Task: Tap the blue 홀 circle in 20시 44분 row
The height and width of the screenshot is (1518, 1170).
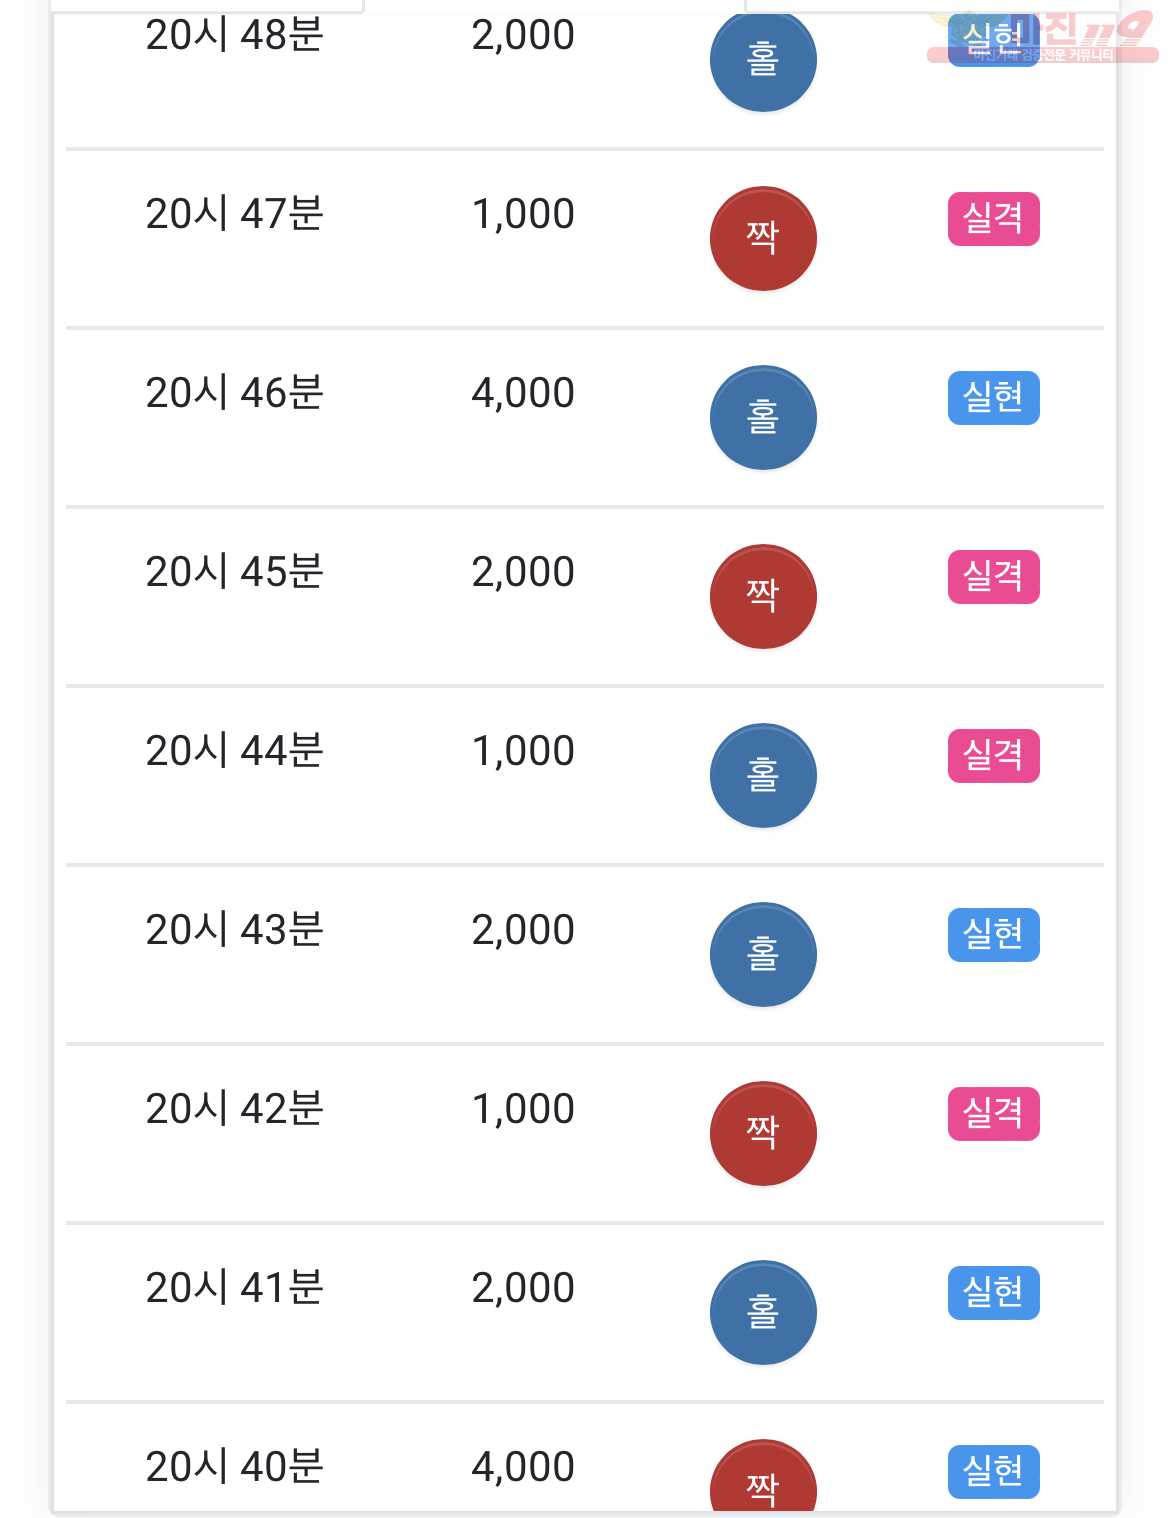Action: pos(763,776)
